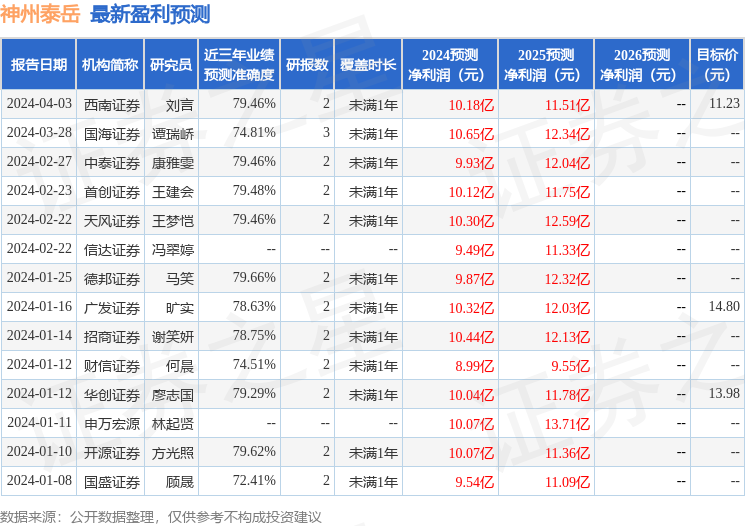Click 2024 profit value 8.99亿

(475, 366)
